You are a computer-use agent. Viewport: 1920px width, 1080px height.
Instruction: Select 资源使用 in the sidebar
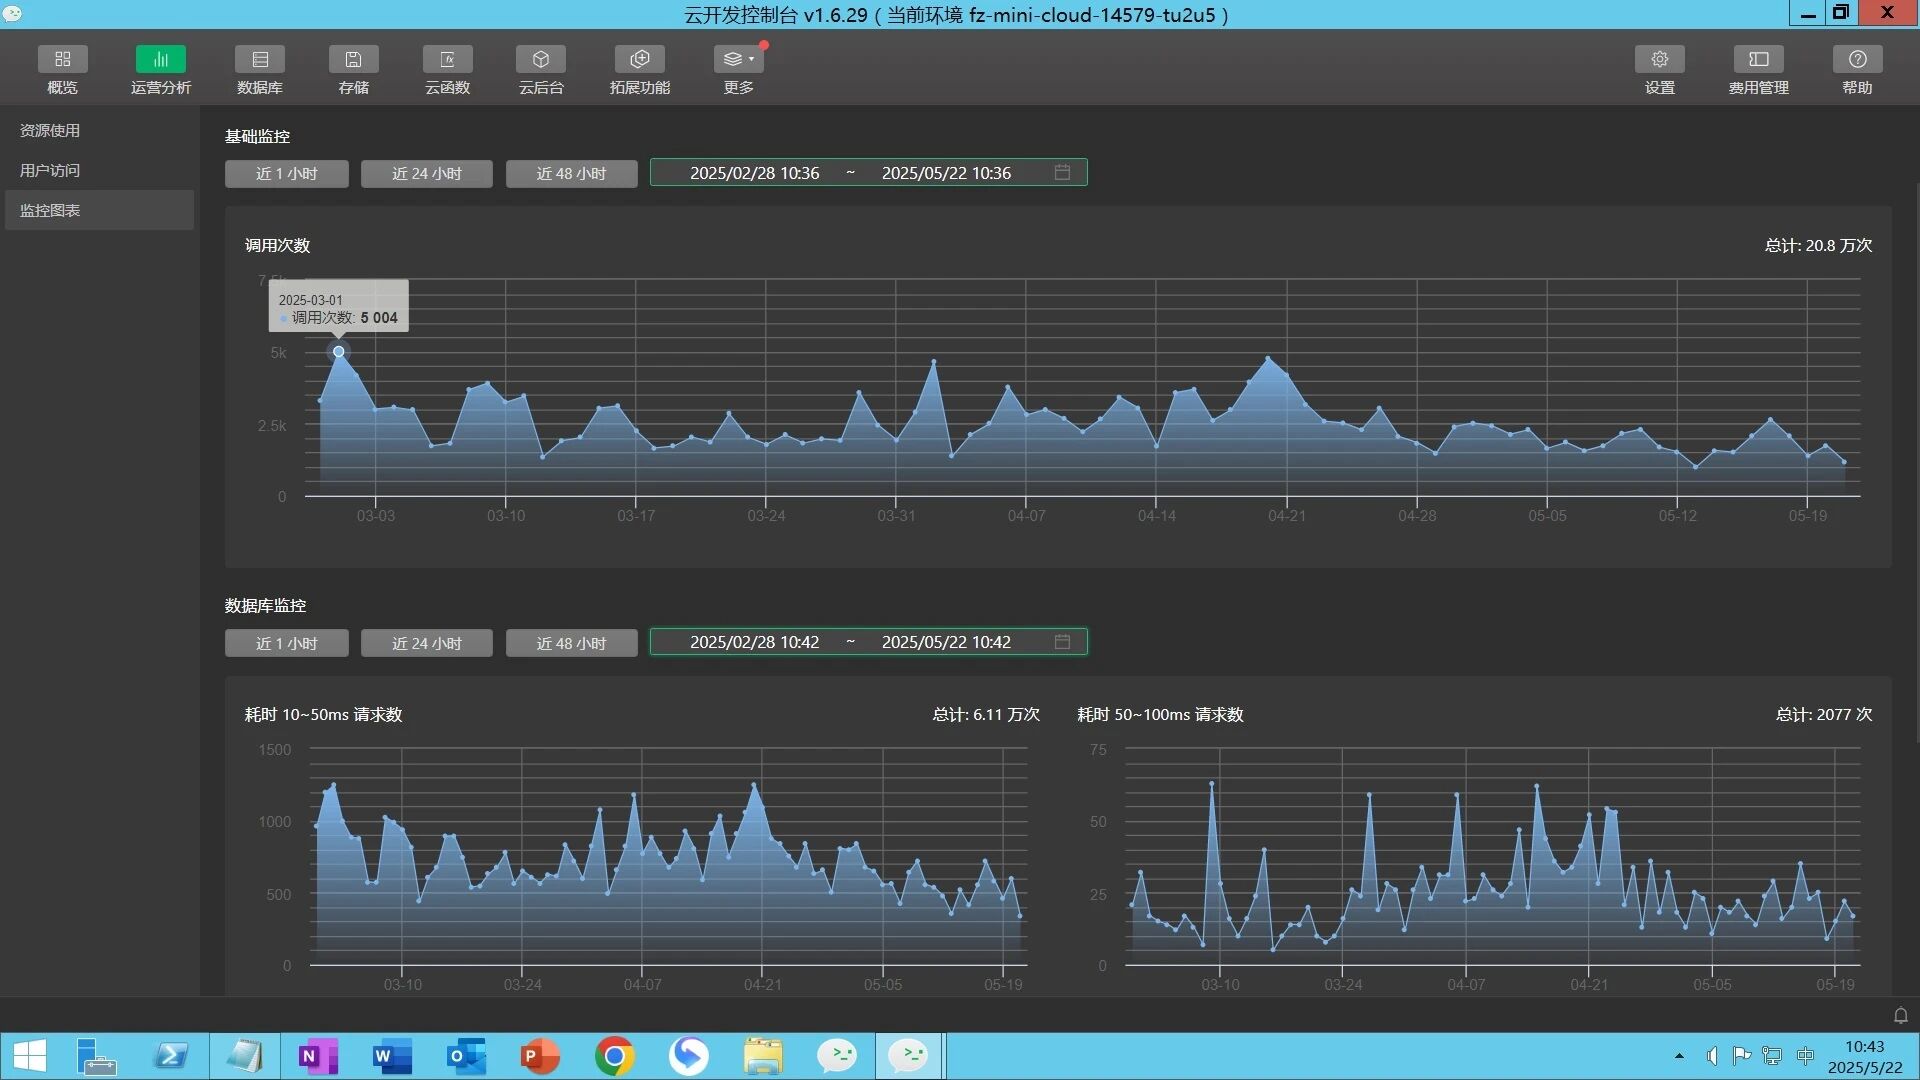tap(50, 131)
